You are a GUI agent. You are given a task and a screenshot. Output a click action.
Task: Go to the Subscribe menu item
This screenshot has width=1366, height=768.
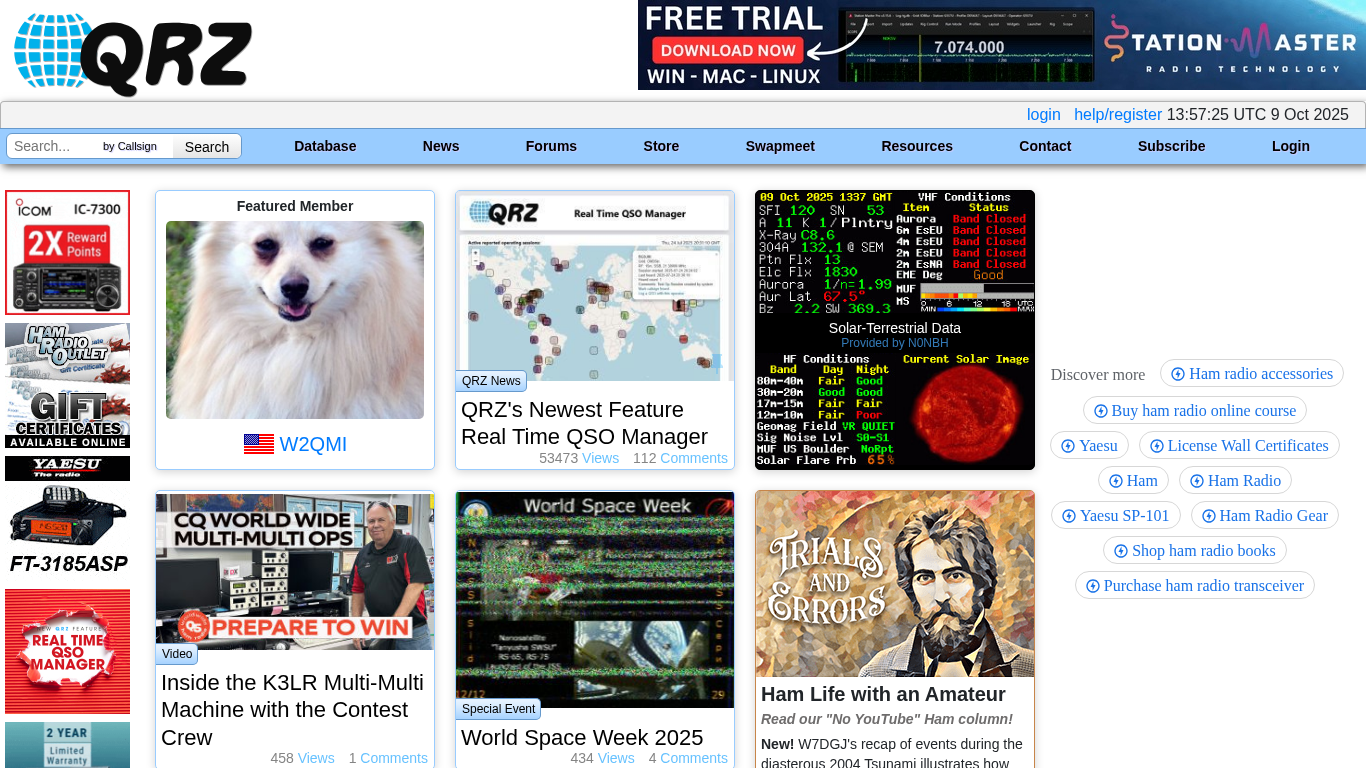click(1171, 146)
